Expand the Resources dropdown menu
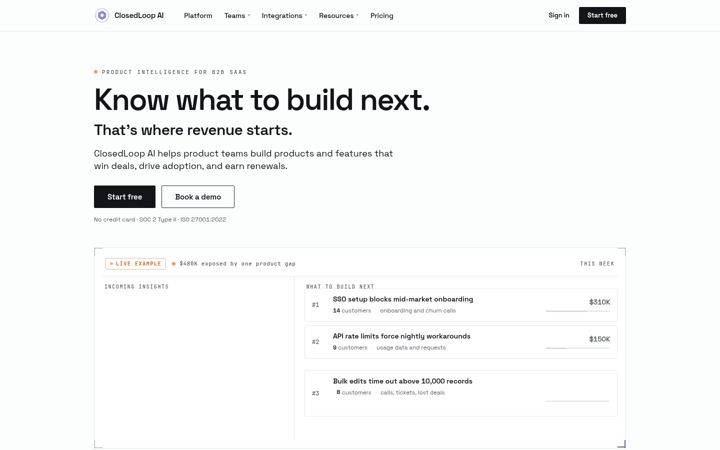 (x=338, y=16)
